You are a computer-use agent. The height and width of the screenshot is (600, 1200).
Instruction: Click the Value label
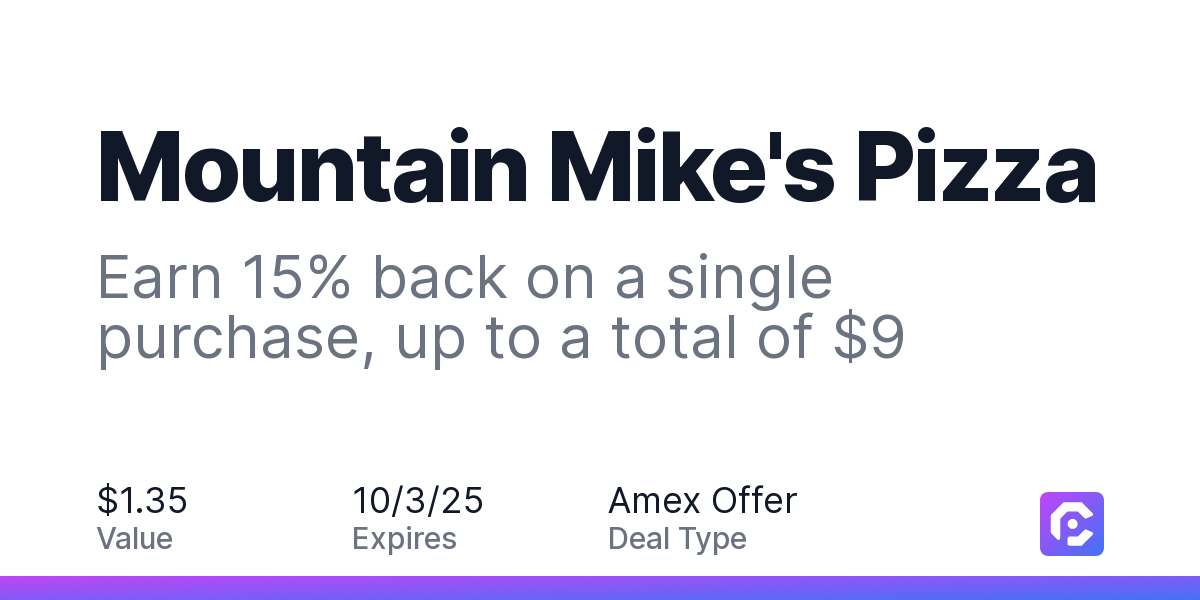tap(135, 539)
